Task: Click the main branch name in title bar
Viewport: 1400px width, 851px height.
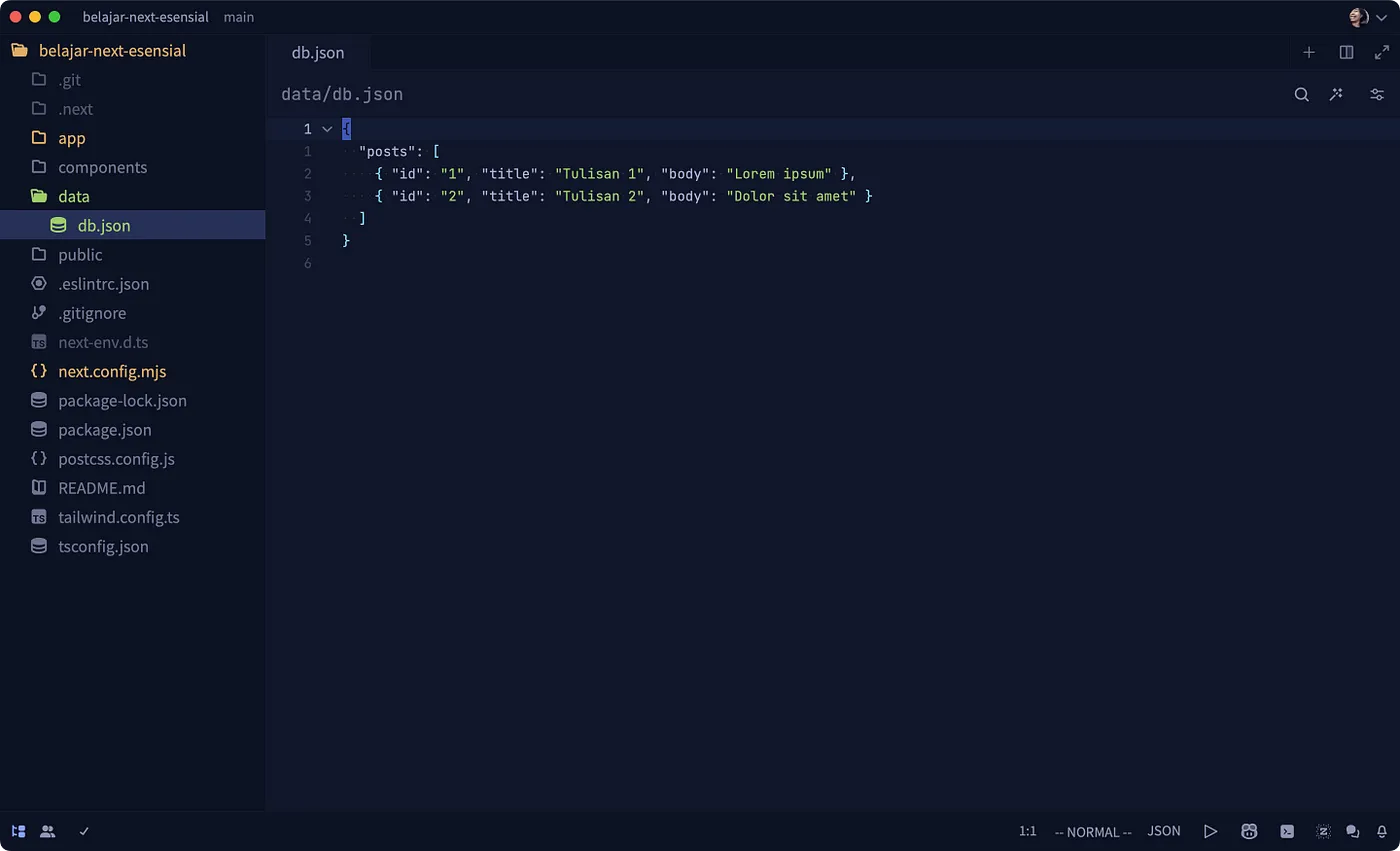Action: pyautogui.click(x=239, y=17)
